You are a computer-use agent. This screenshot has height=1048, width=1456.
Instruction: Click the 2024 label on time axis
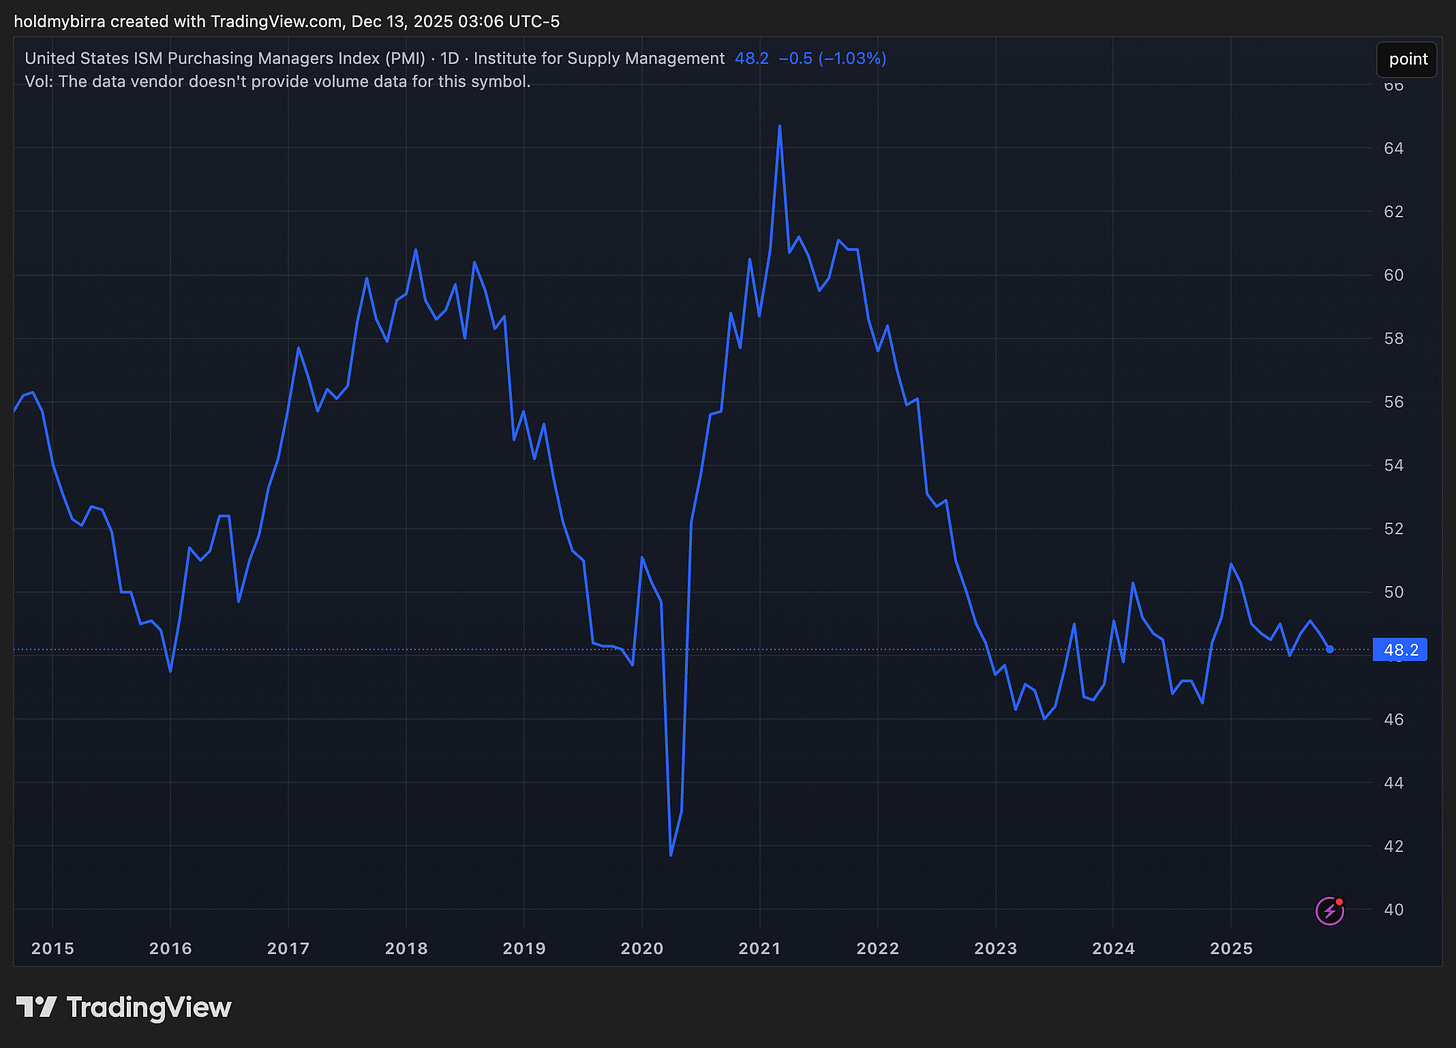coord(1114,948)
